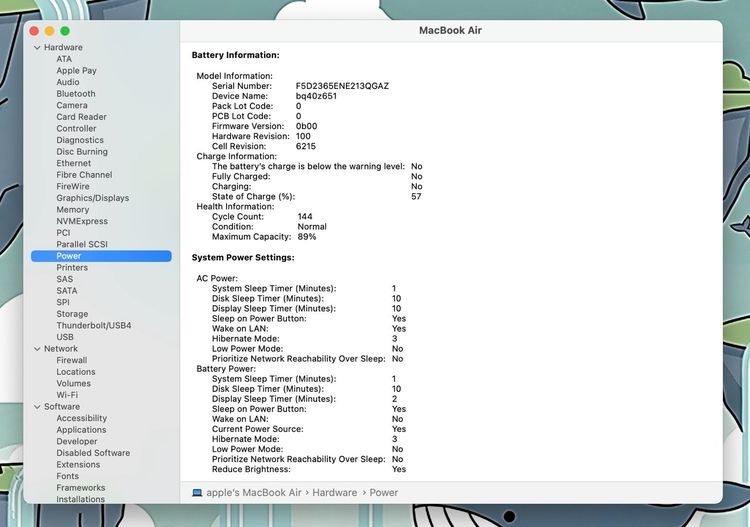Image resolution: width=750 pixels, height=527 pixels.
Task: Click Power in the path bar
Action: pyautogui.click(x=384, y=493)
